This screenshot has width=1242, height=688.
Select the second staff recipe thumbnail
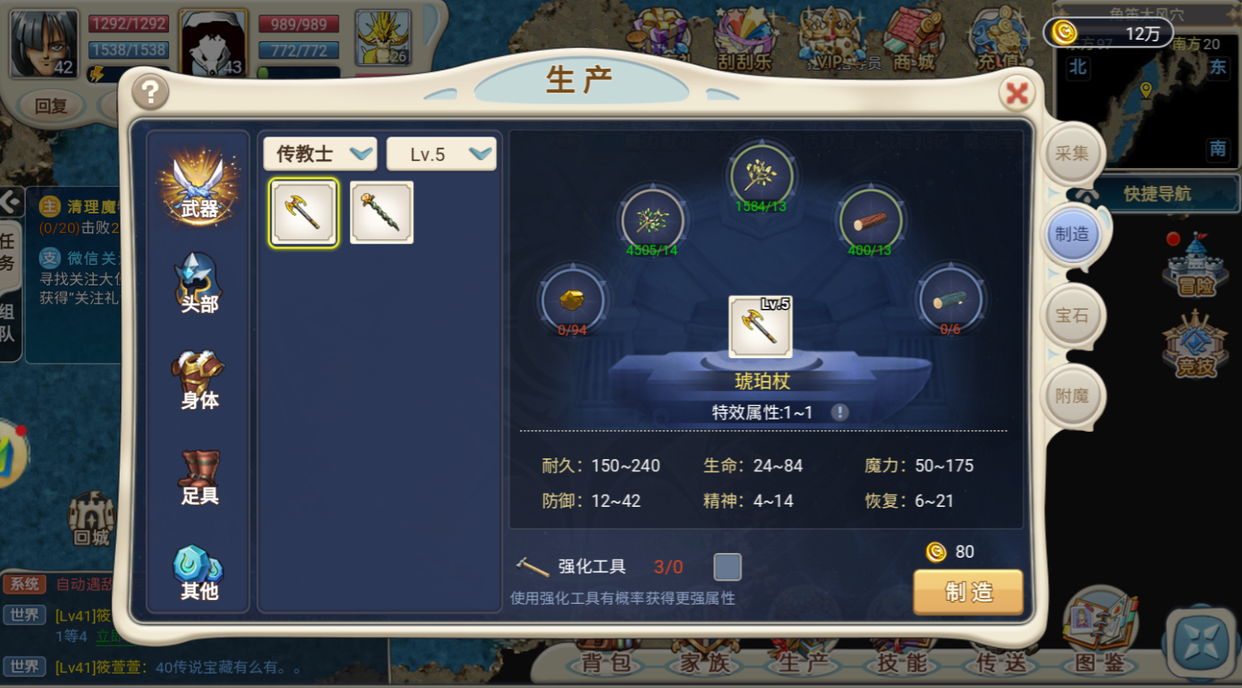pos(382,212)
